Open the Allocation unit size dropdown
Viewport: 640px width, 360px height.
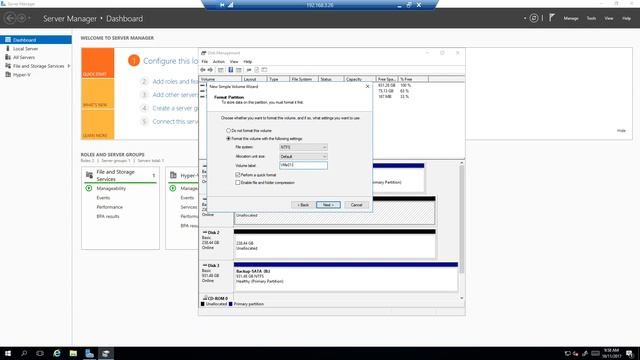tap(303, 156)
